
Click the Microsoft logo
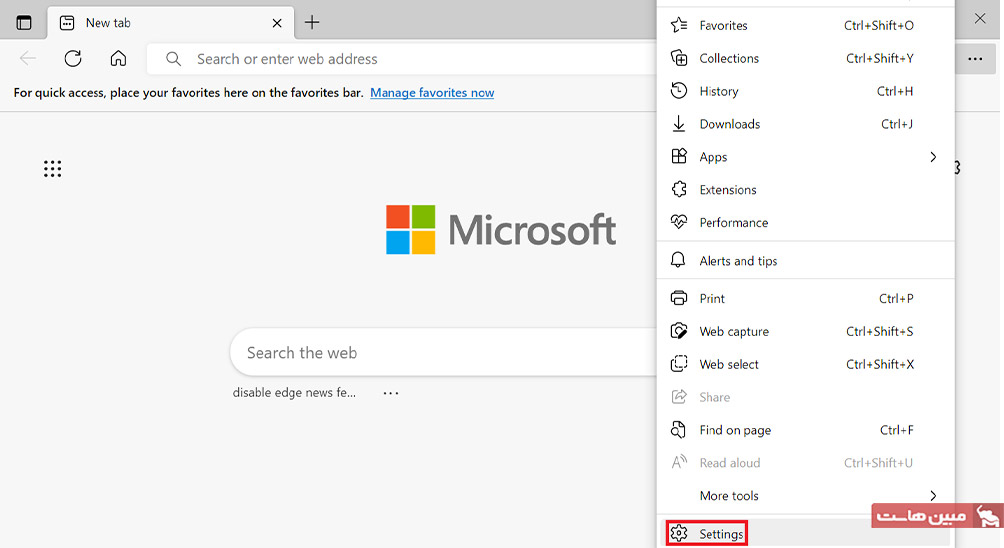[501, 230]
